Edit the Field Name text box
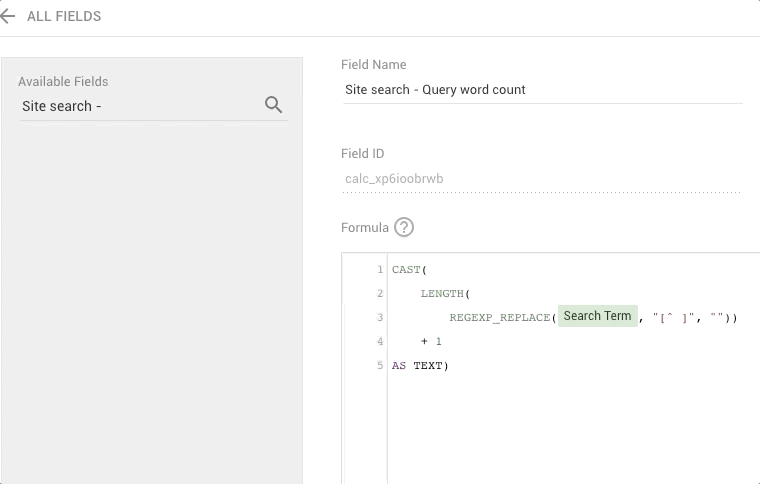The image size is (760, 484). pyautogui.click(x=540, y=90)
